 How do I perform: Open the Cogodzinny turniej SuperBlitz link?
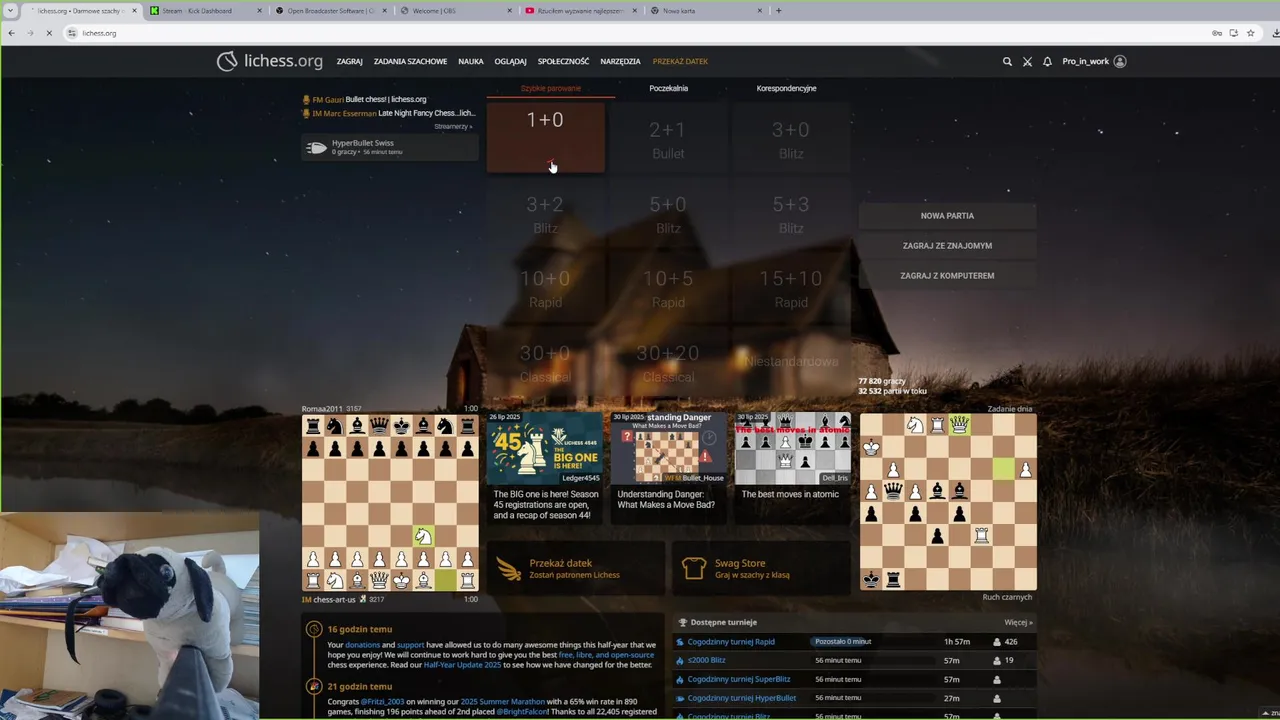click(738, 679)
